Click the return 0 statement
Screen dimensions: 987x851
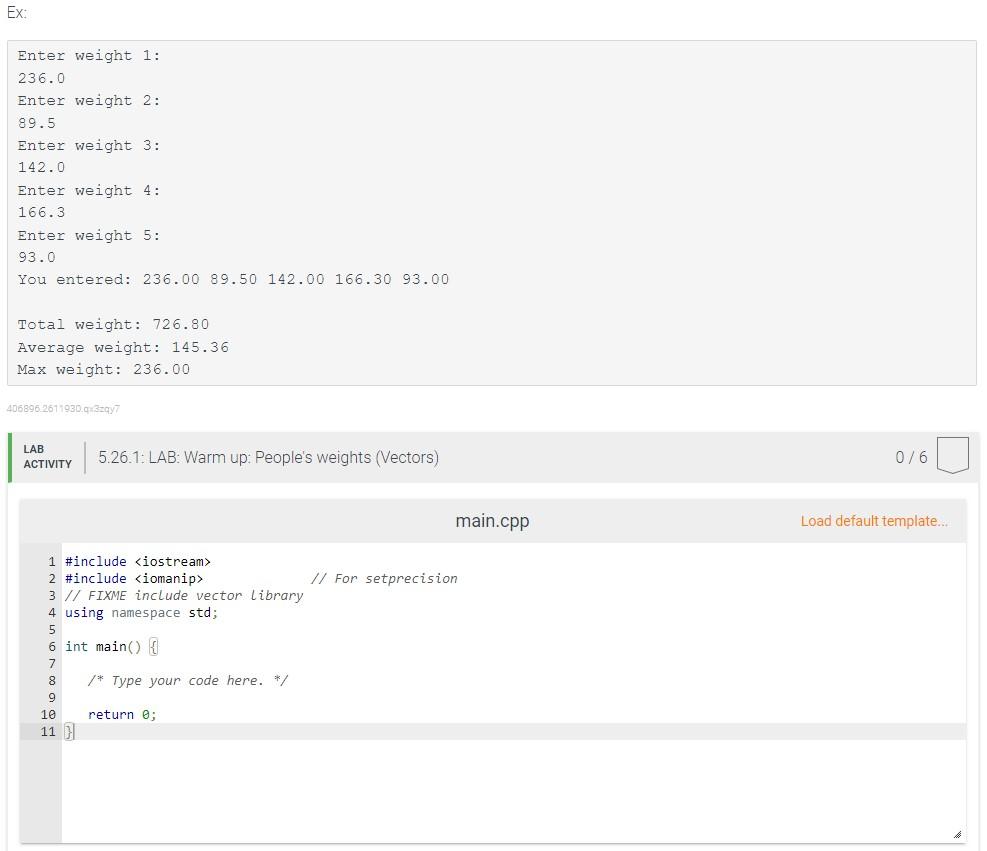[x=121, y=714]
